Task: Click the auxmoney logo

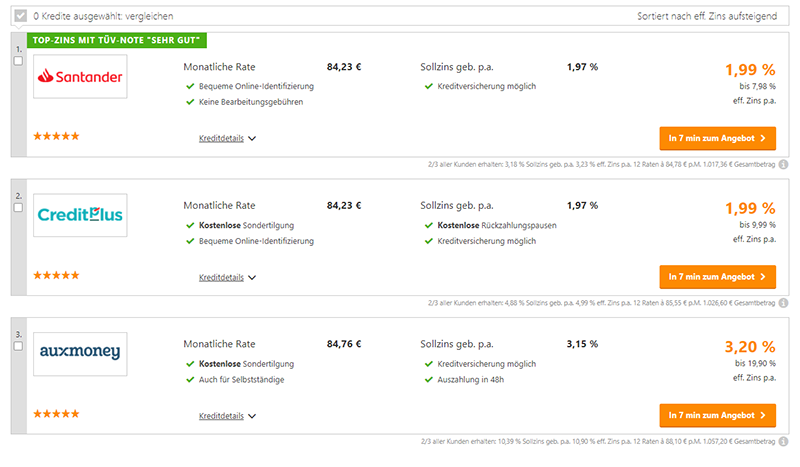Action: point(80,354)
